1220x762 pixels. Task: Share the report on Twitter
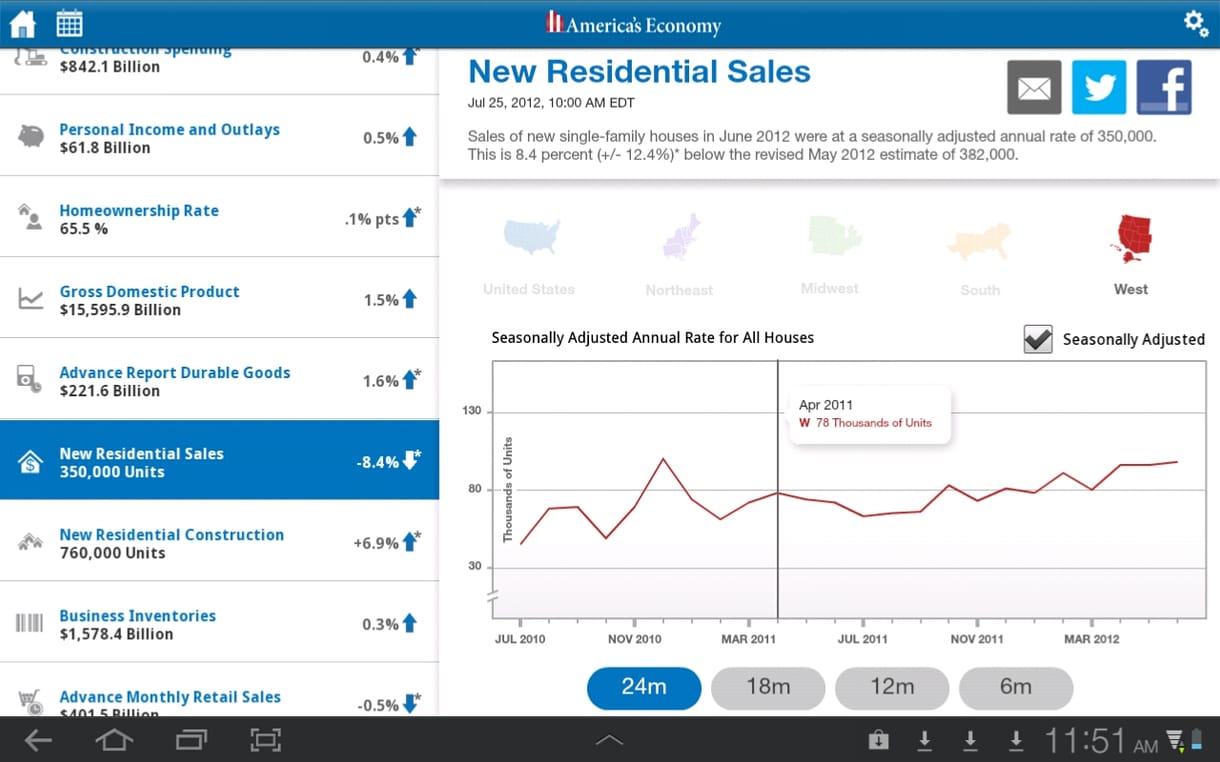[x=1099, y=88]
